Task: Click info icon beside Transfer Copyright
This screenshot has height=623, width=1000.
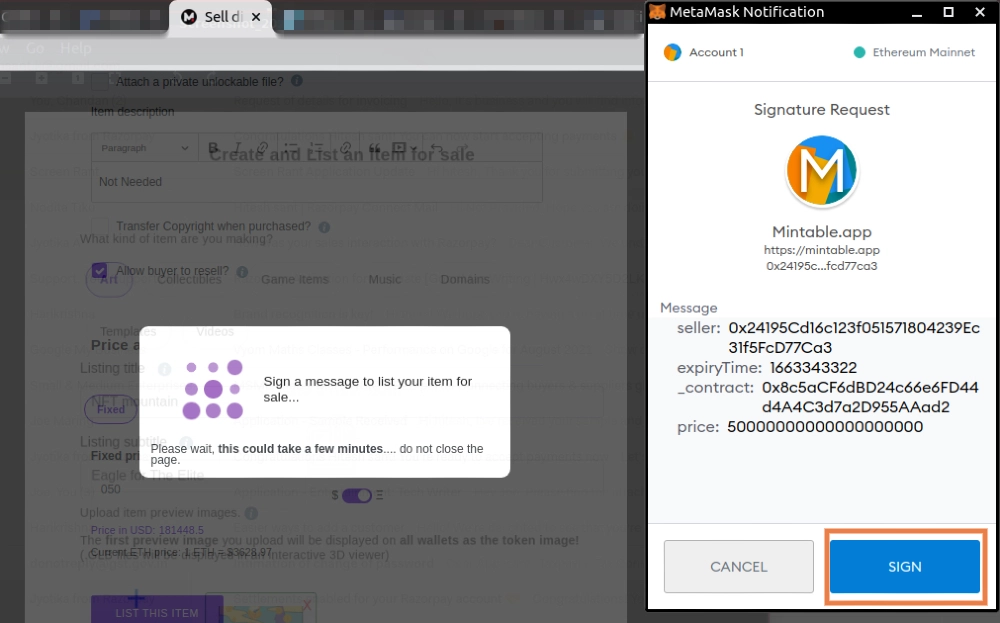Action: pos(324,227)
